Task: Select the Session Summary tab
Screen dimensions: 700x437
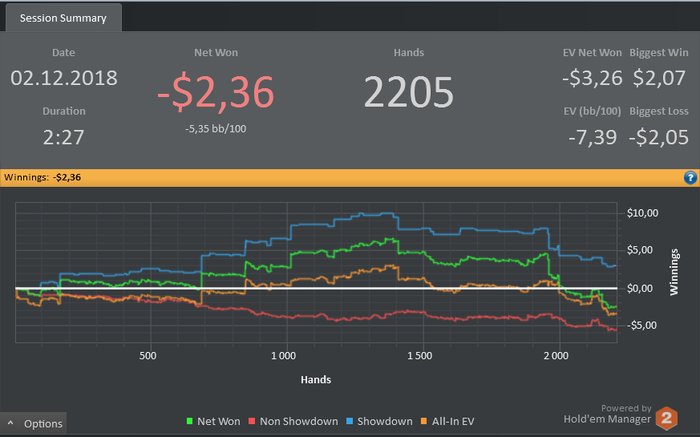Action: (x=63, y=18)
